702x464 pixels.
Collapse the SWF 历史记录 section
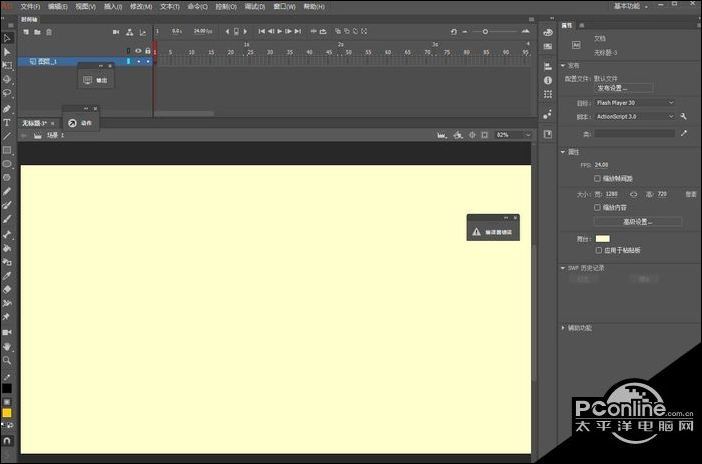coord(563,268)
